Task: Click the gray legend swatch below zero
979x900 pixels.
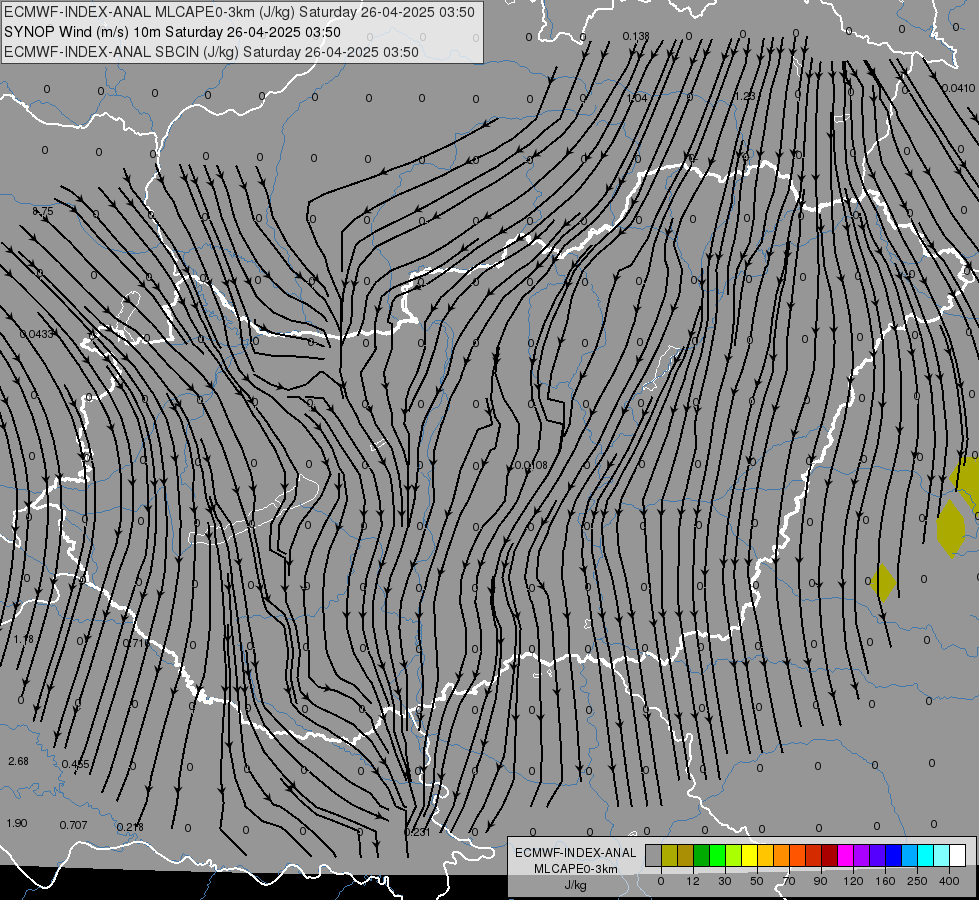Action: point(654,855)
